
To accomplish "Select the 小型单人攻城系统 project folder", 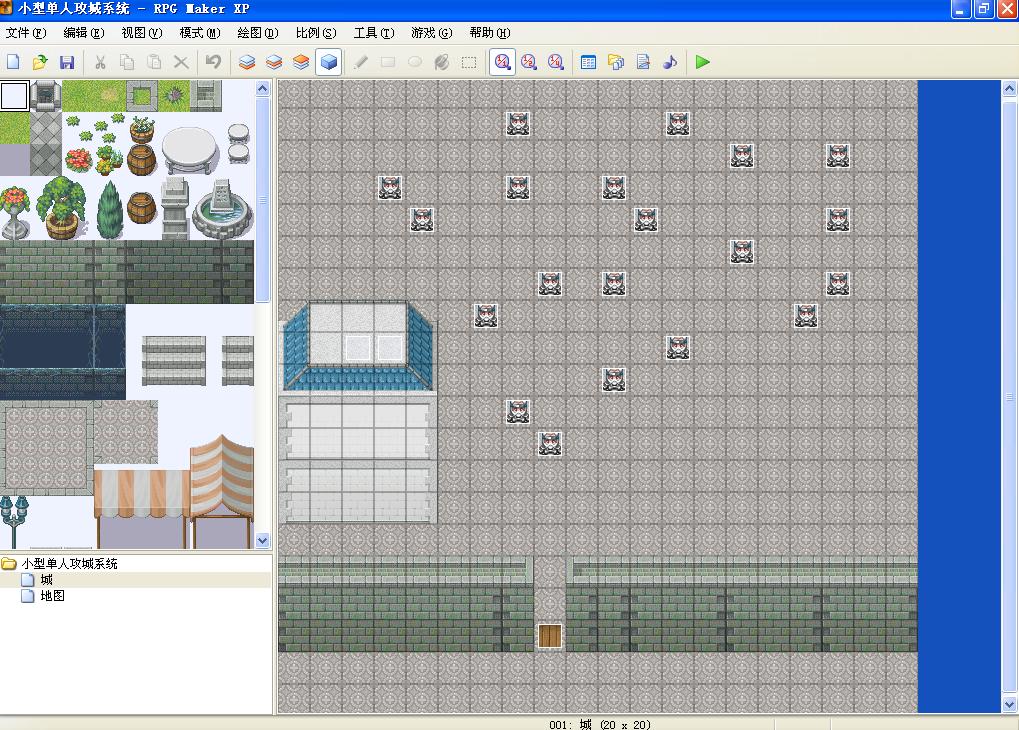I will click(x=70, y=564).
